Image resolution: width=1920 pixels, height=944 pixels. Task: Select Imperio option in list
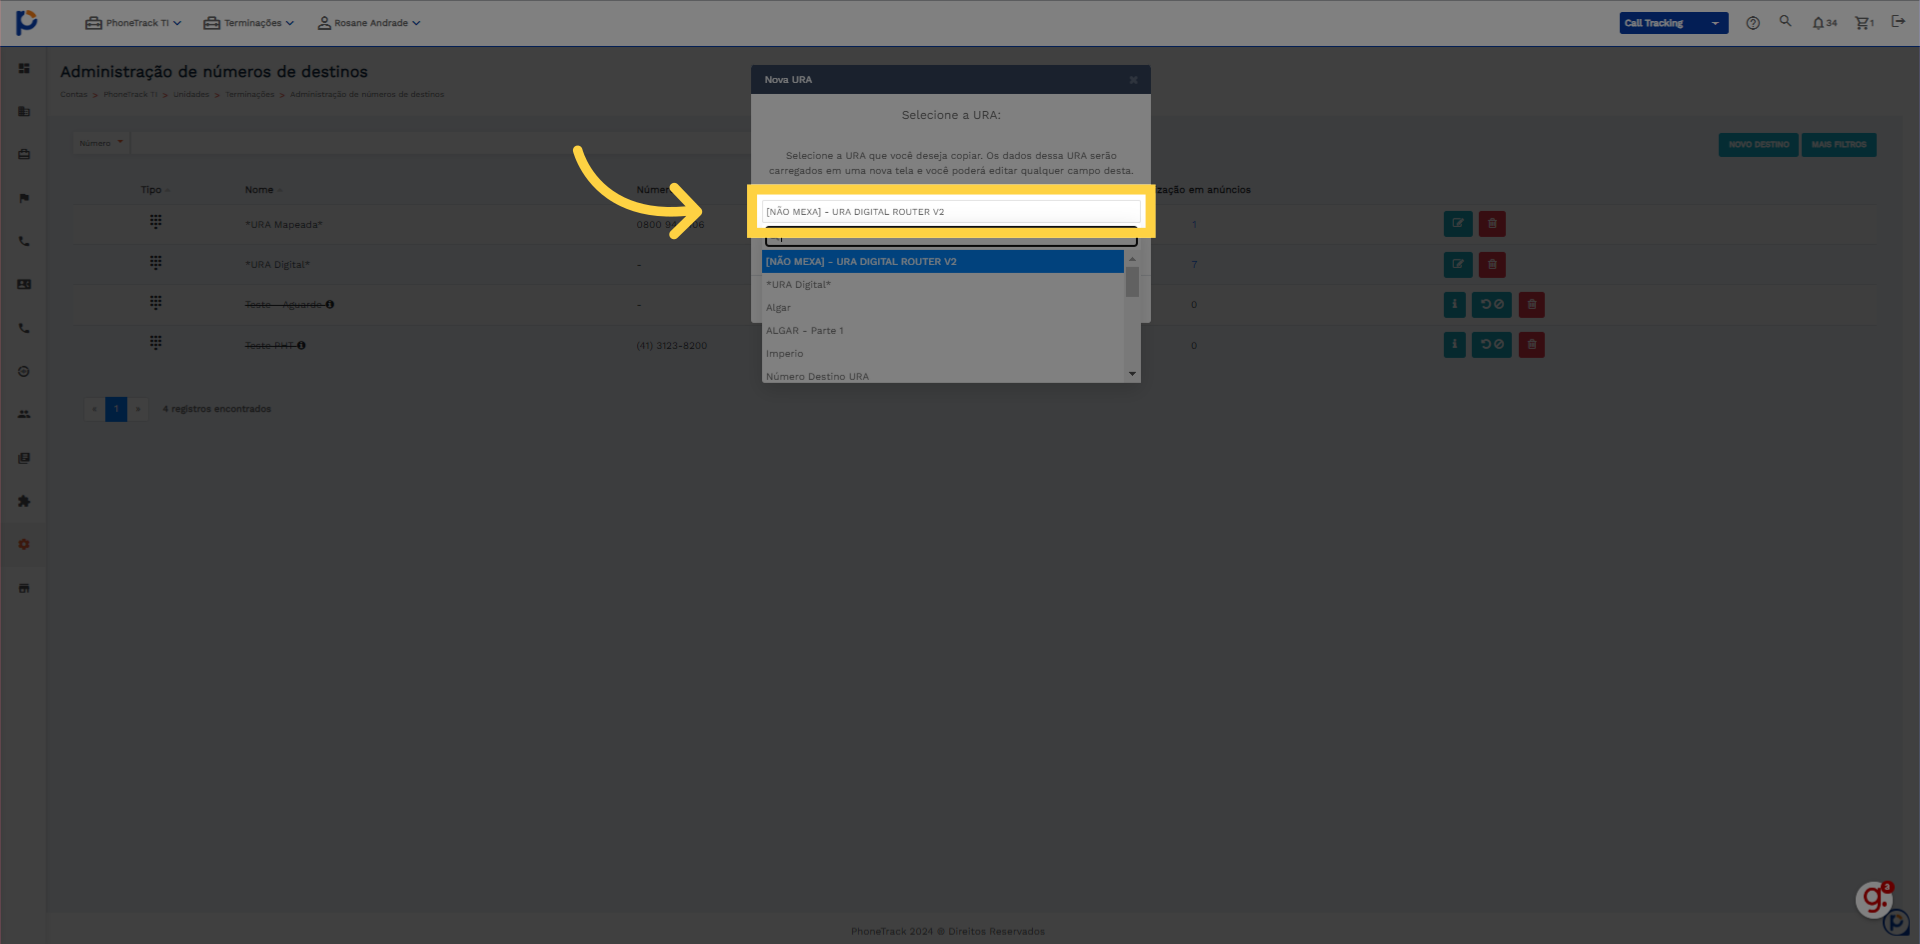pyautogui.click(x=943, y=354)
